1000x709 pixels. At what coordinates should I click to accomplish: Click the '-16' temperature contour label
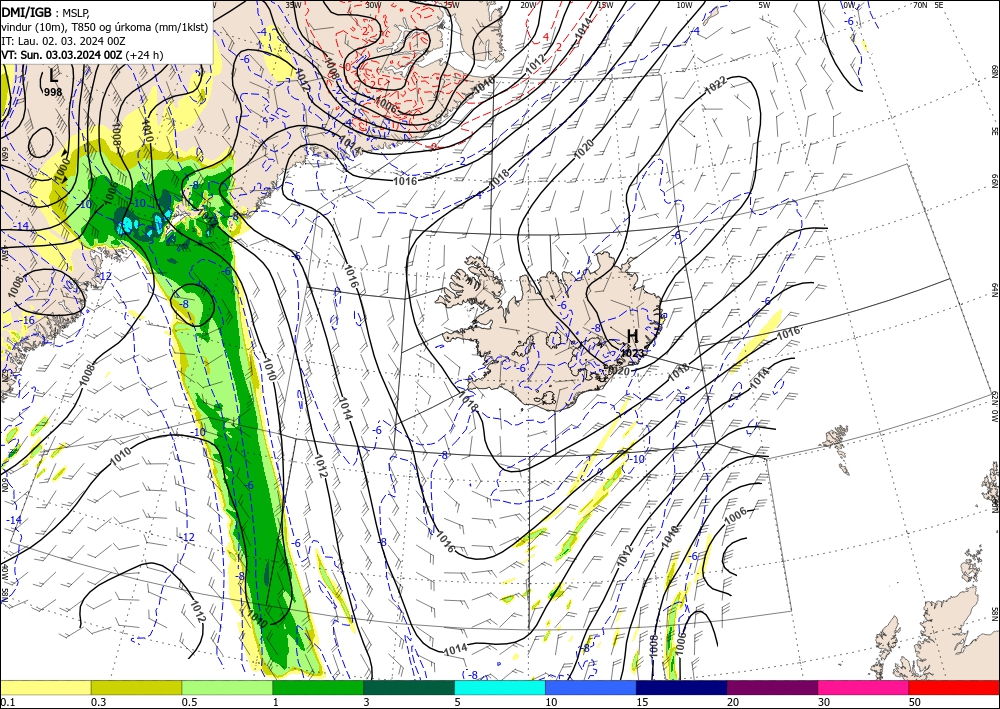coord(27,320)
